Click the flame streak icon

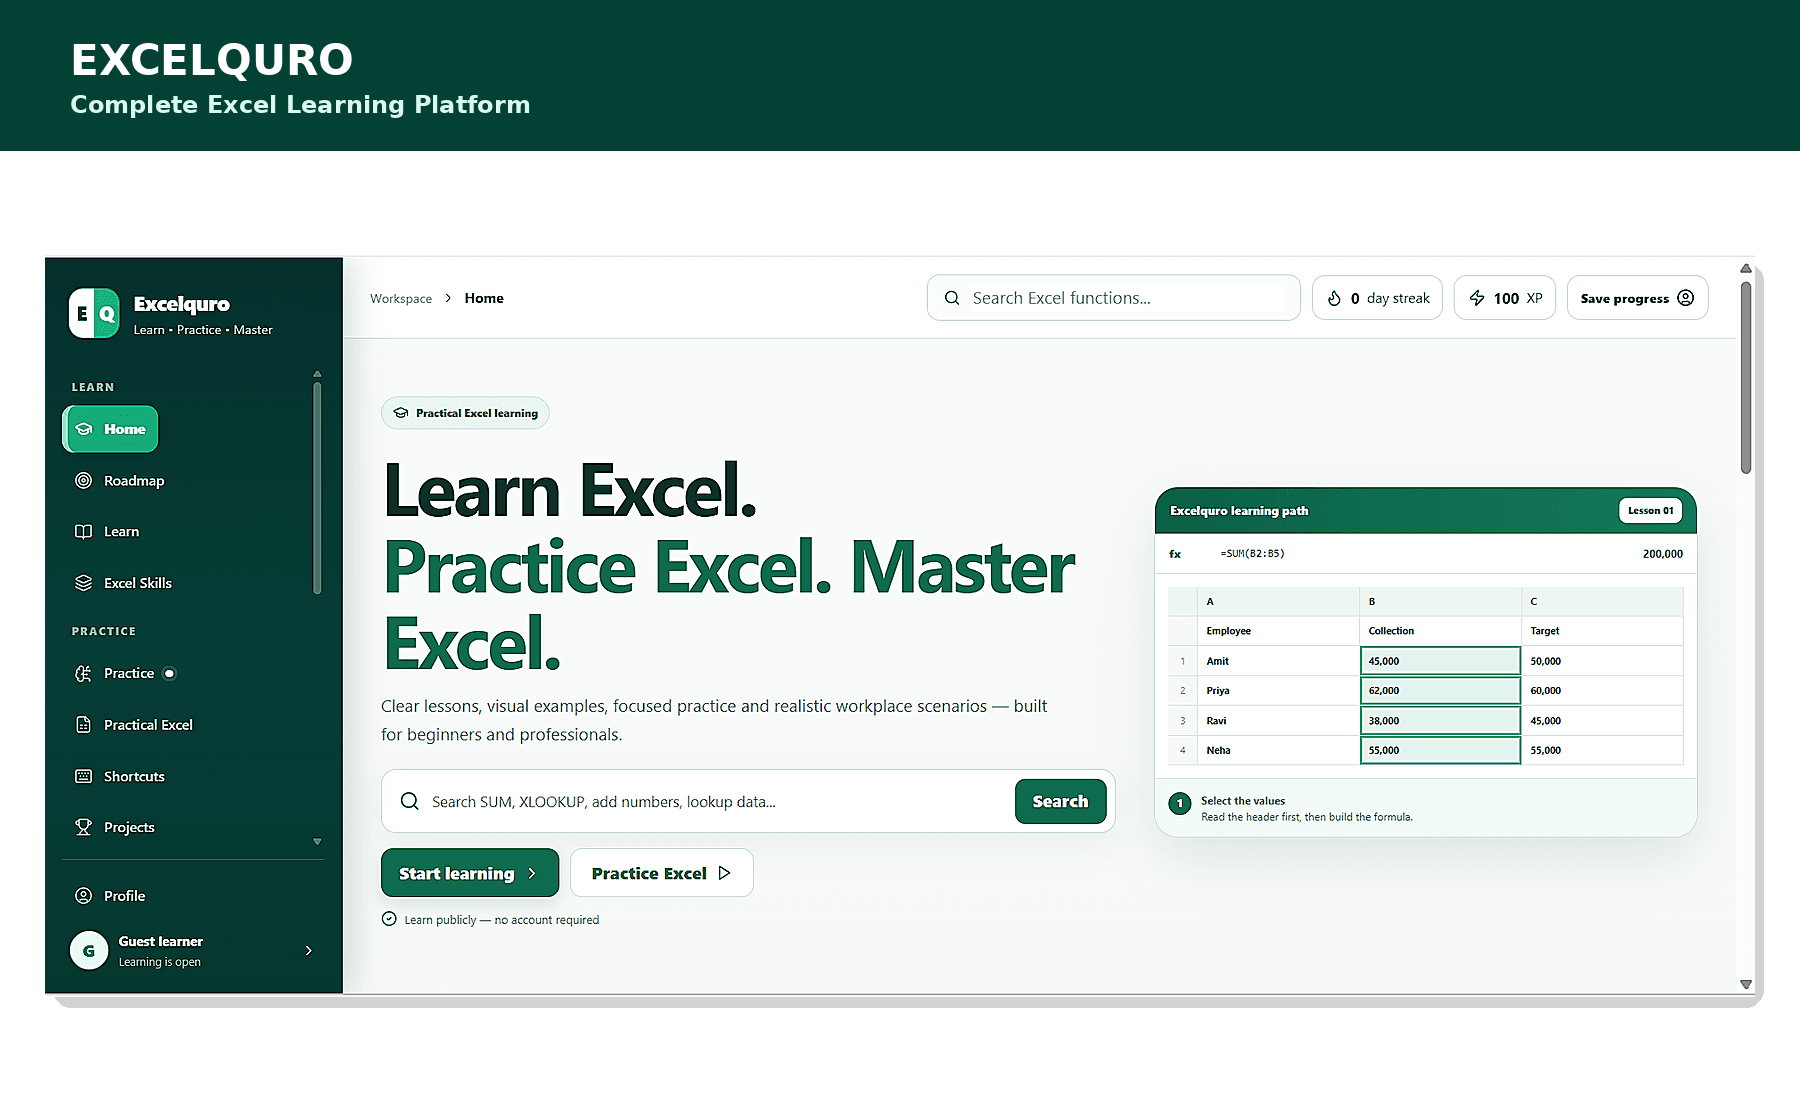point(1334,298)
